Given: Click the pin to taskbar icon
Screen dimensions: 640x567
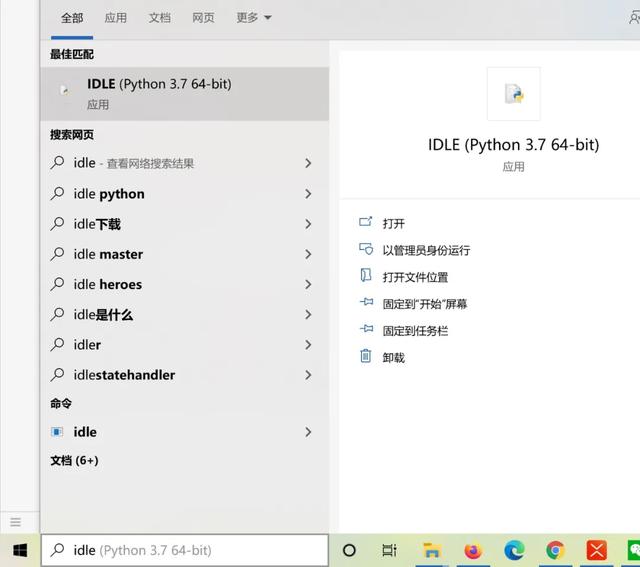Looking at the screenshot, I should point(366,329).
